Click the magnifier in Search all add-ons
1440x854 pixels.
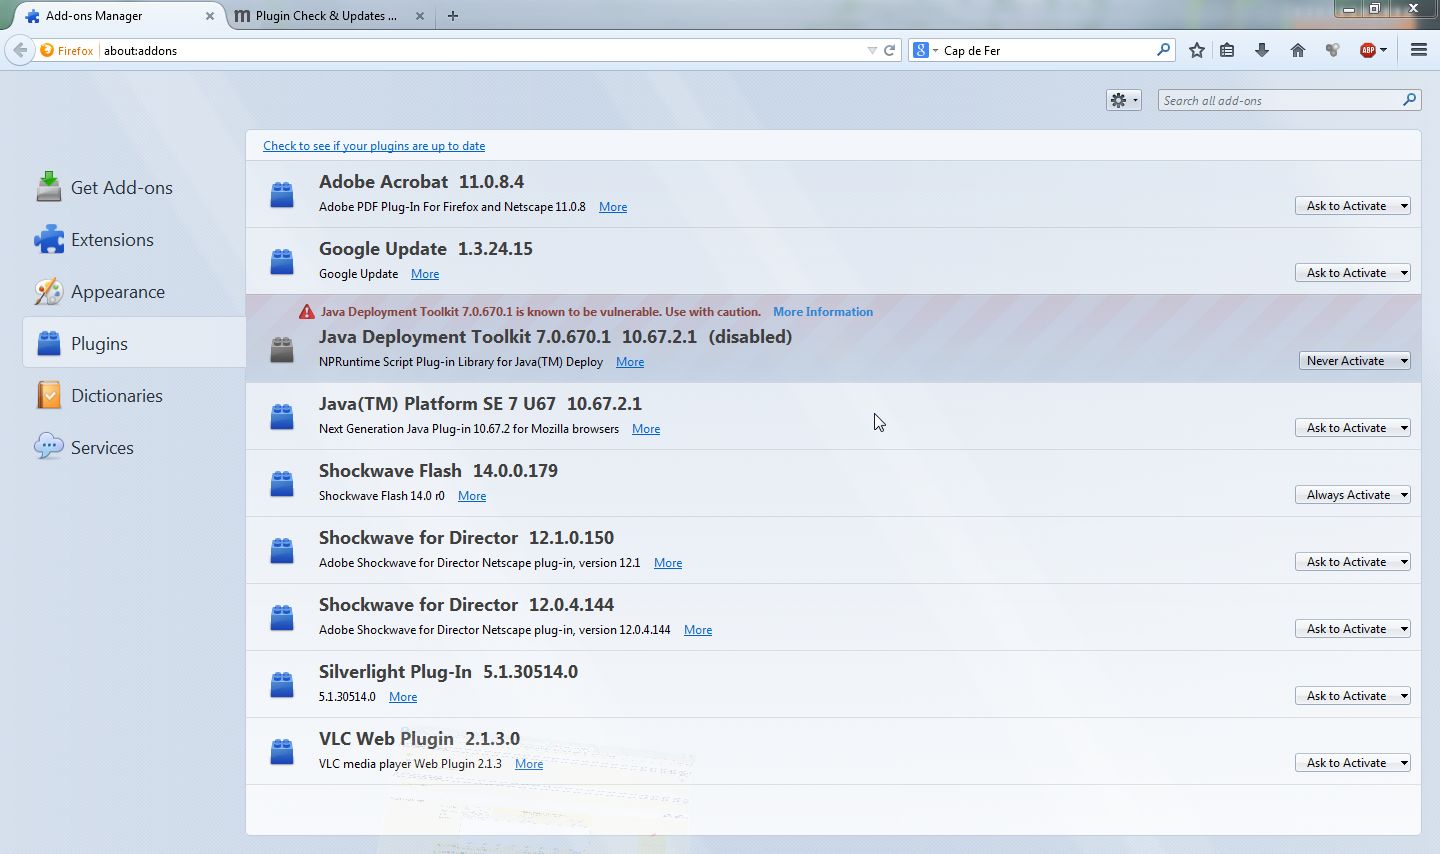coord(1409,100)
